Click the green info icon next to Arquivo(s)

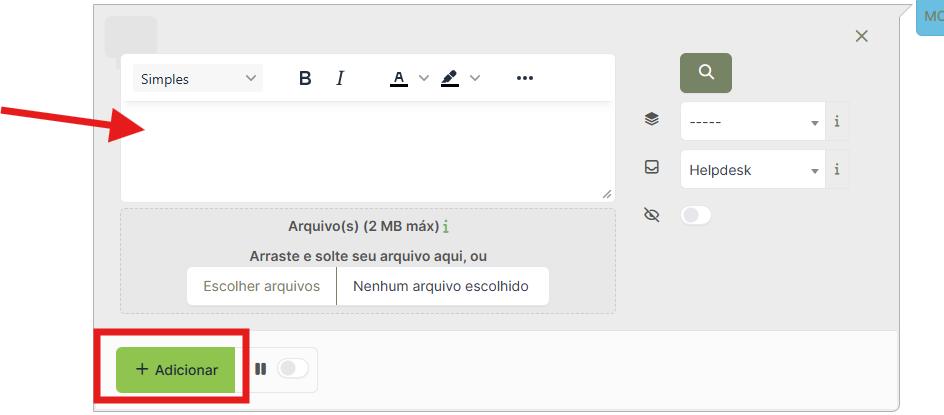pyautogui.click(x=446, y=227)
